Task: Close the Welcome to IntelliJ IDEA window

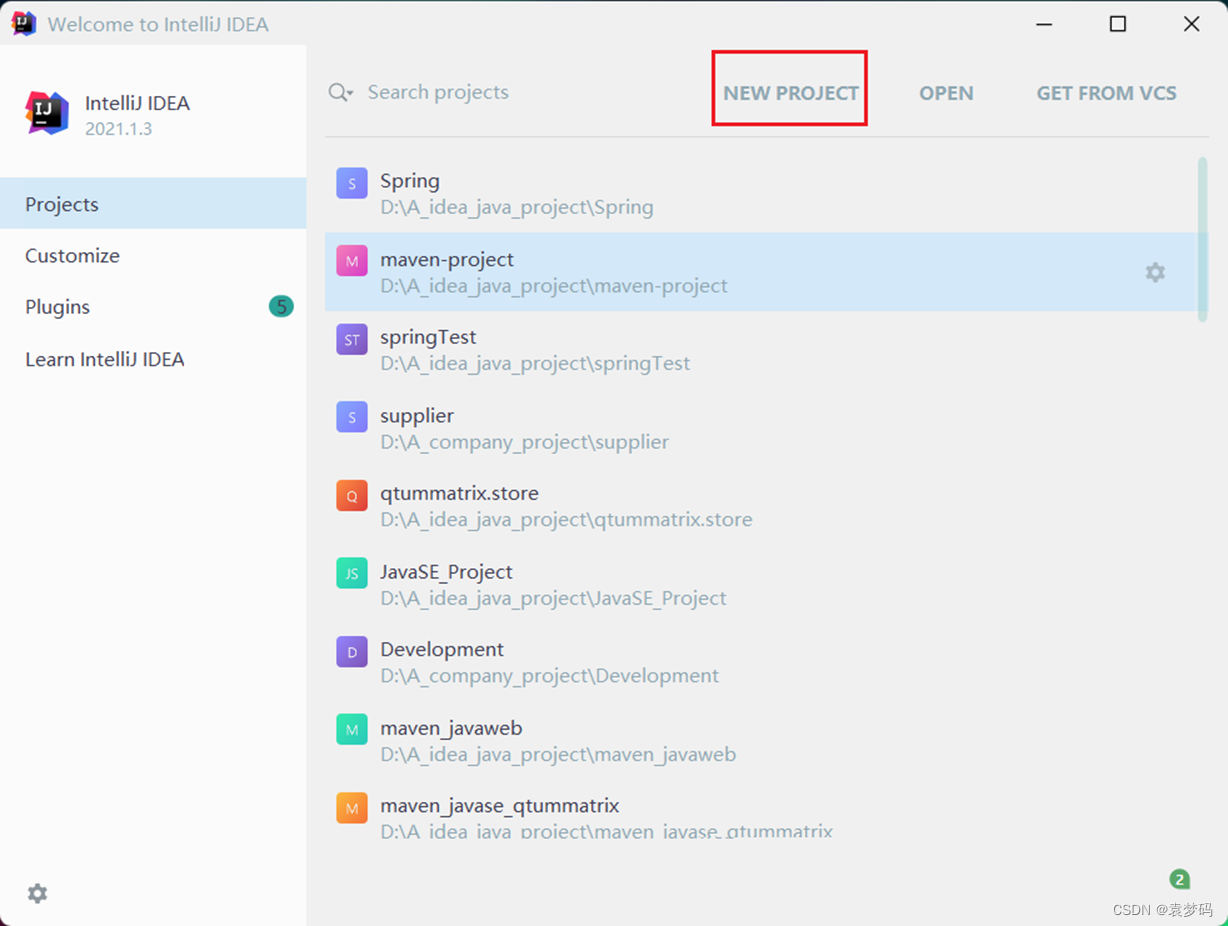Action: tap(1191, 24)
